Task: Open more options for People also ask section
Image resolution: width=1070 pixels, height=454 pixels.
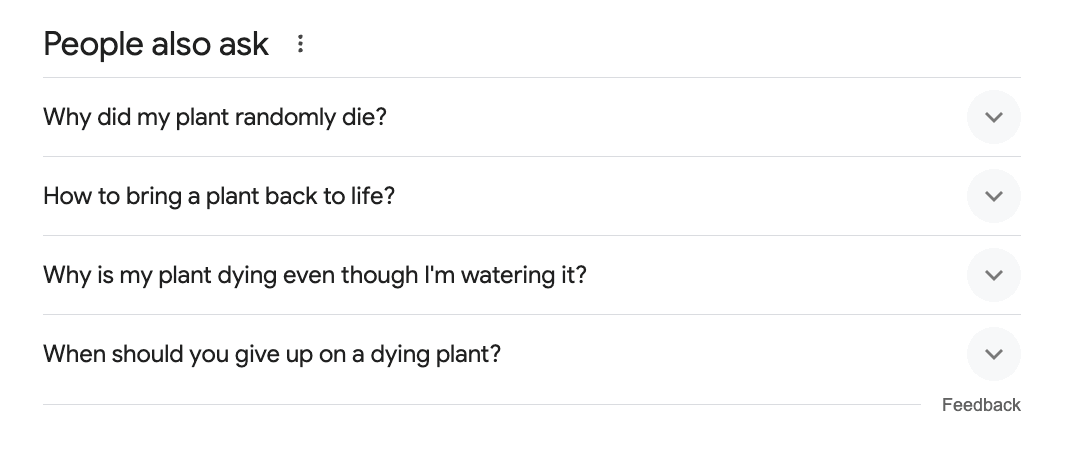Action: 300,44
